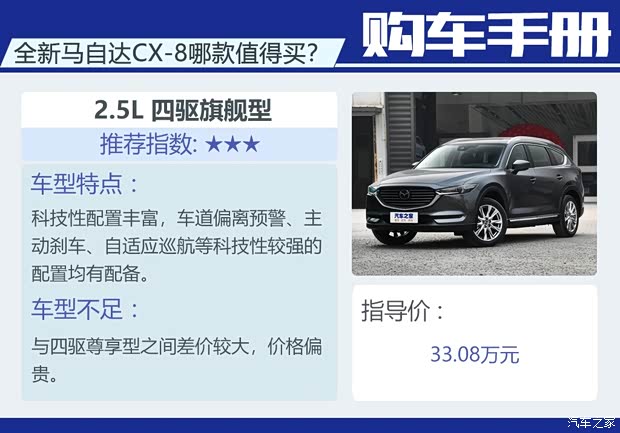Viewport: 620px width, 433px height.
Task: Open the Mazda CX-8 car photo
Action: coord(474,184)
